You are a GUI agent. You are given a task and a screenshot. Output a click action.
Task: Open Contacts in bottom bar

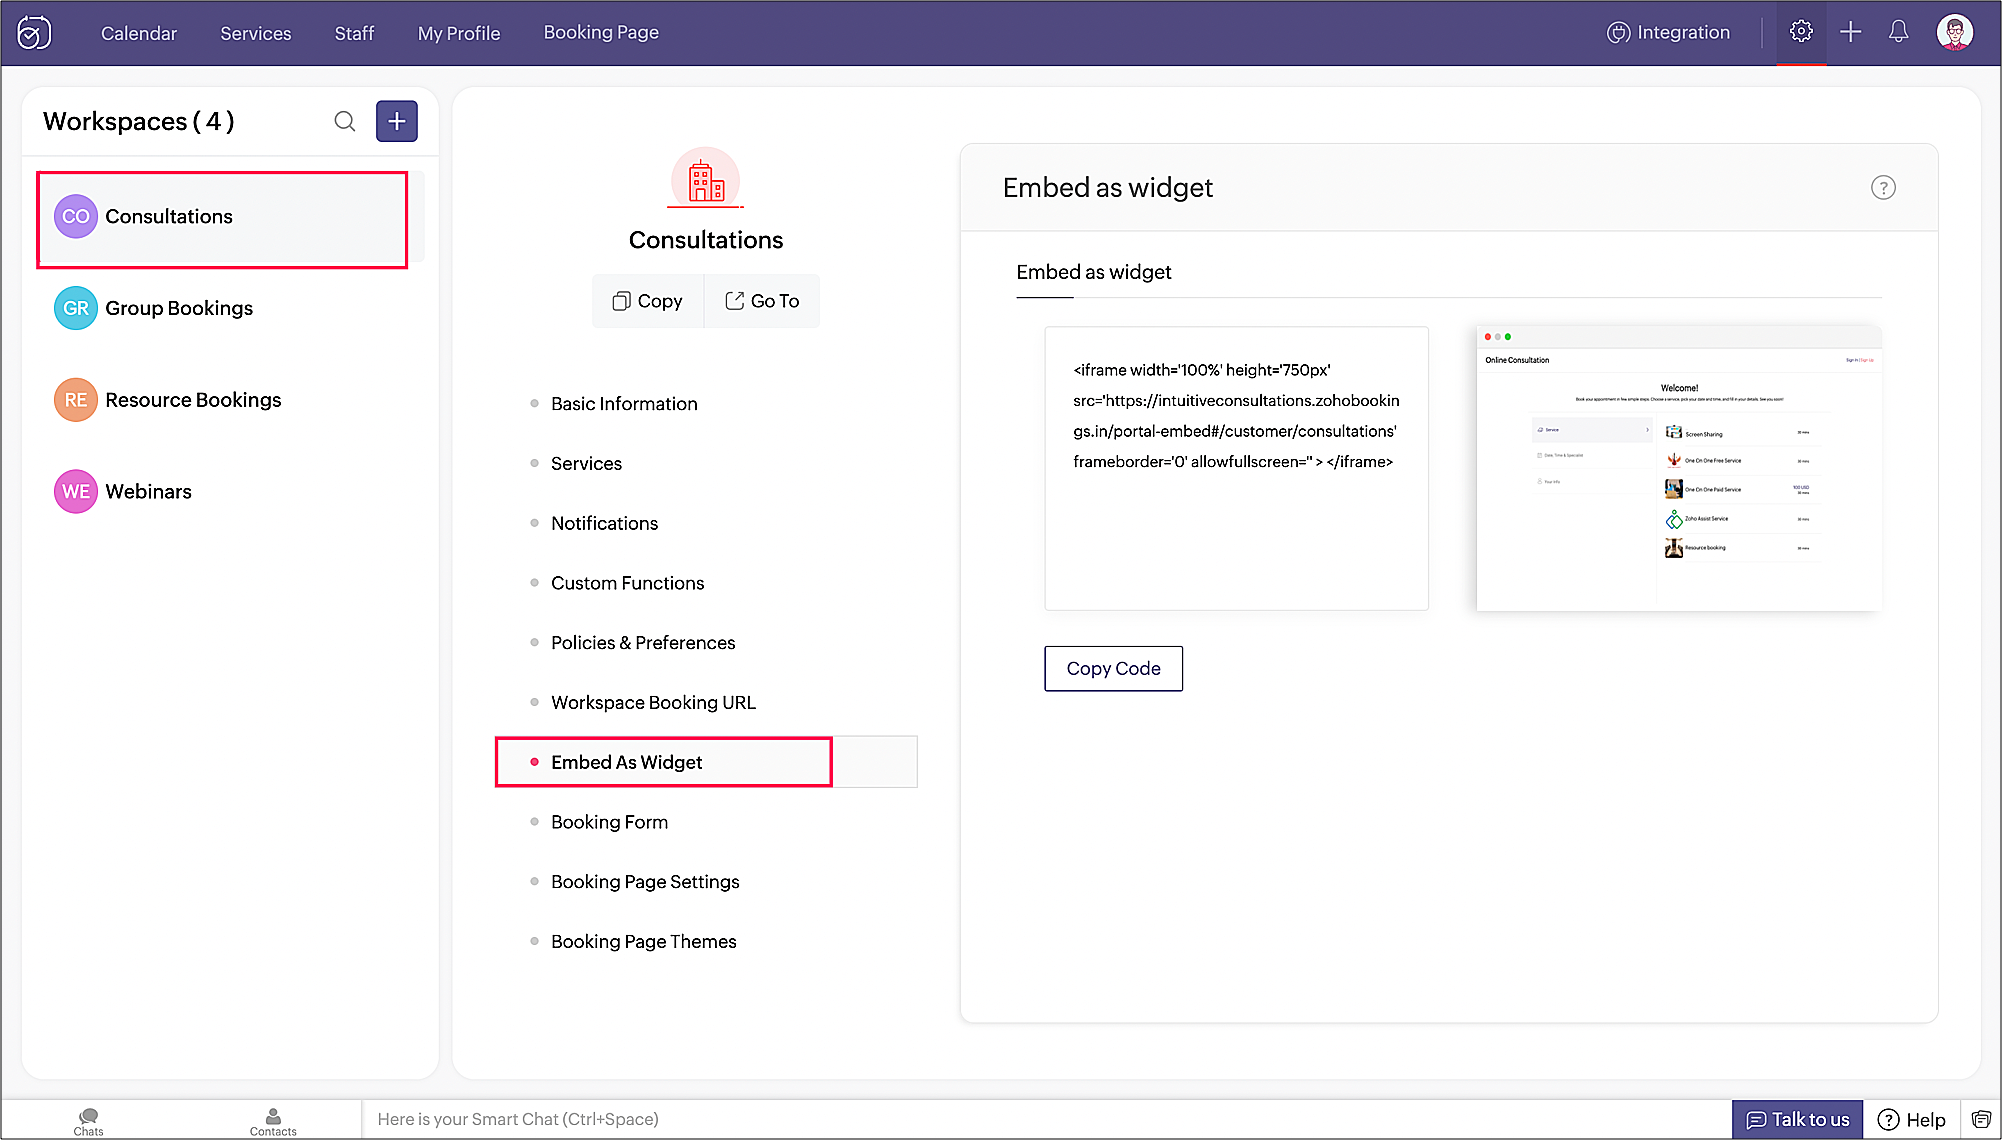[273, 1121]
